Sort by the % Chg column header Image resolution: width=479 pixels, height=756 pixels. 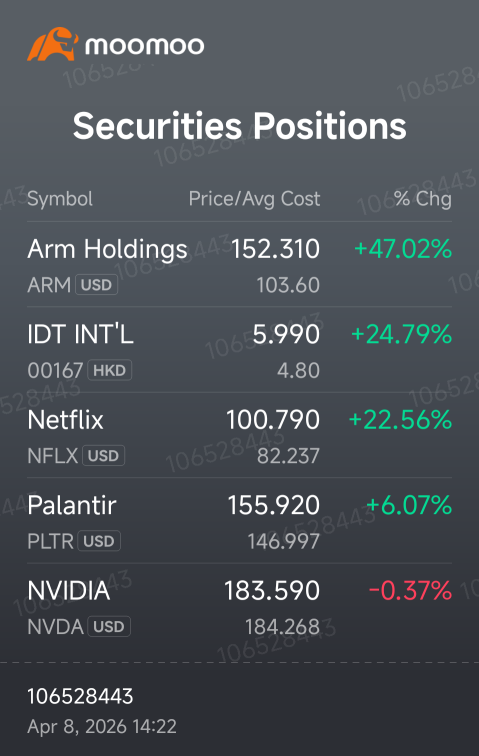point(423,199)
